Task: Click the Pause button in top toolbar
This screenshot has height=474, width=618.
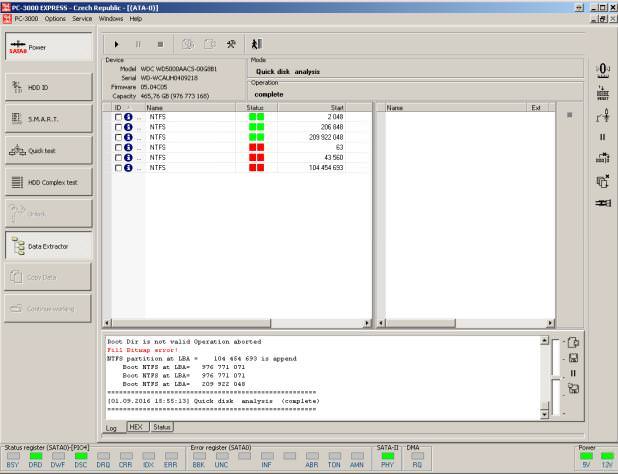Action: [x=138, y=45]
